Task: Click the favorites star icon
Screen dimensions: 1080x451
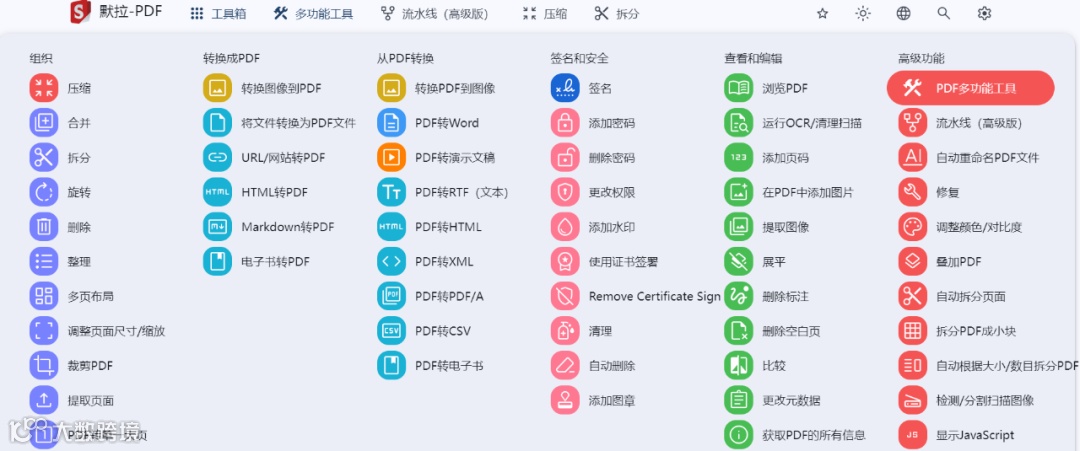Action: coord(822,13)
